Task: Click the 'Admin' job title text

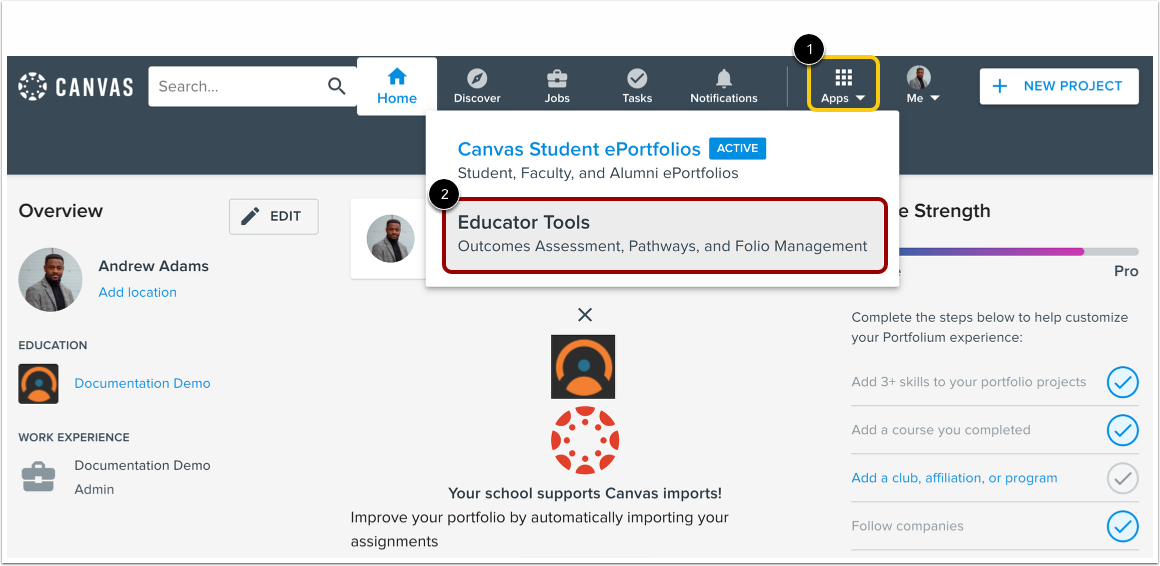Action: point(94,489)
